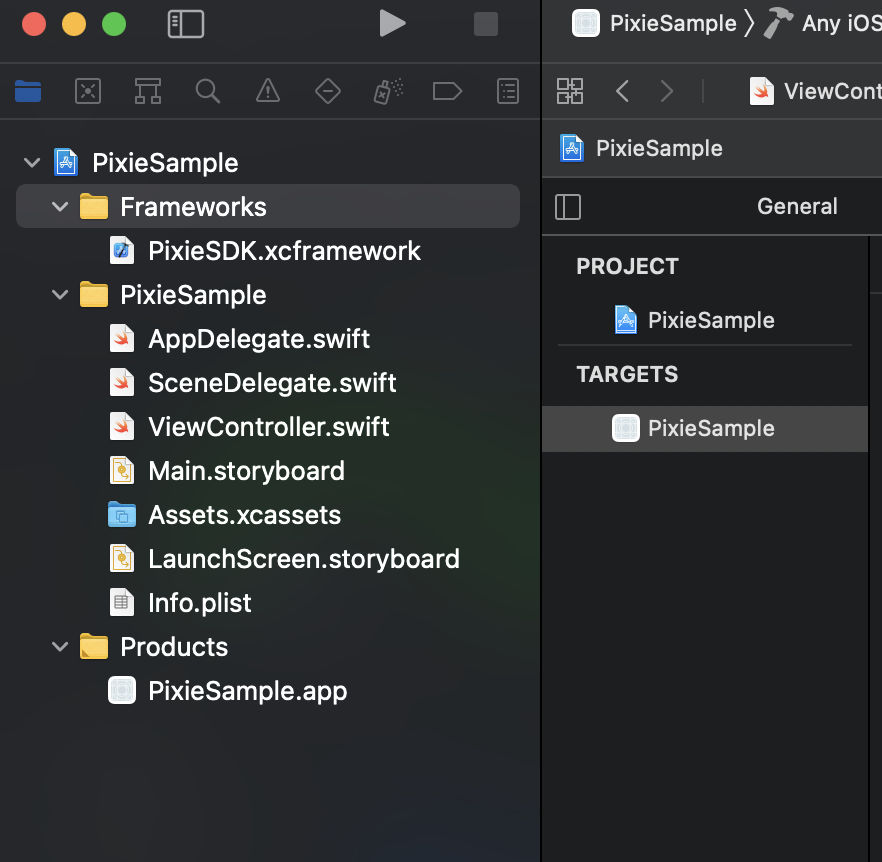Open the Find navigator

208,91
